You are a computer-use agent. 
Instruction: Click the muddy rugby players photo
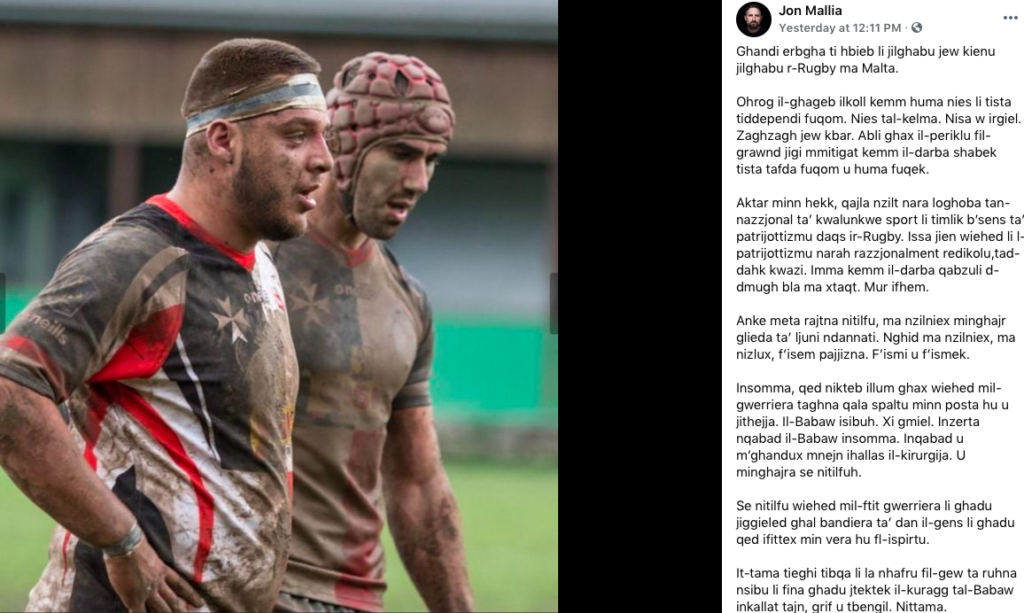(279, 306)
